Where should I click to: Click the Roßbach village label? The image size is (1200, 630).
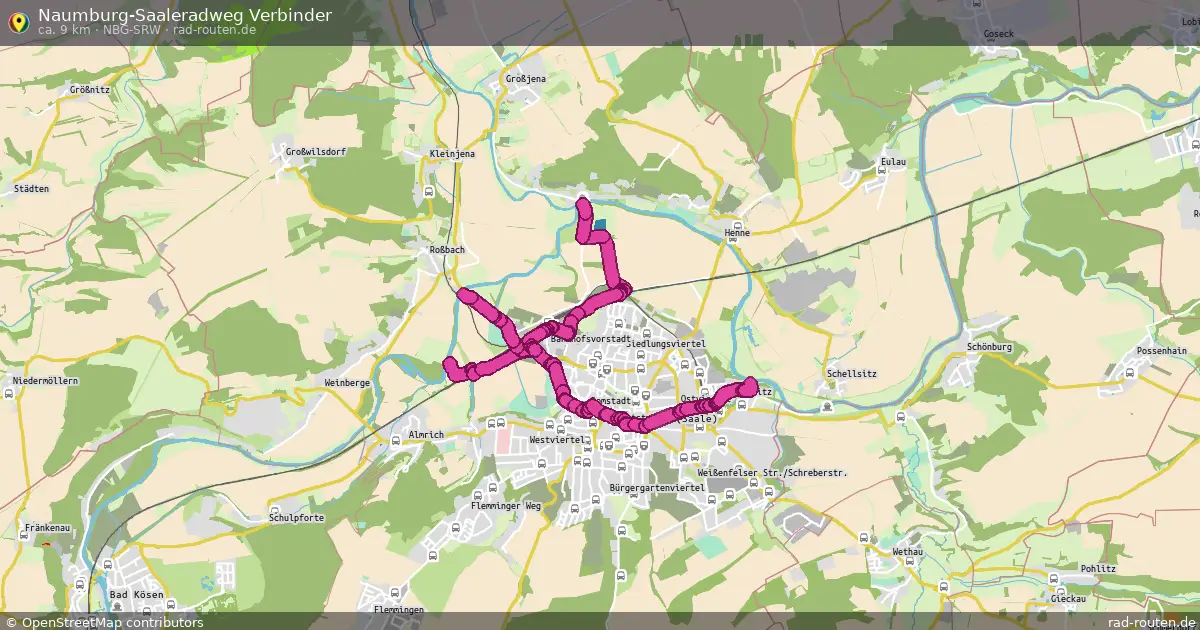coord(447,250)
